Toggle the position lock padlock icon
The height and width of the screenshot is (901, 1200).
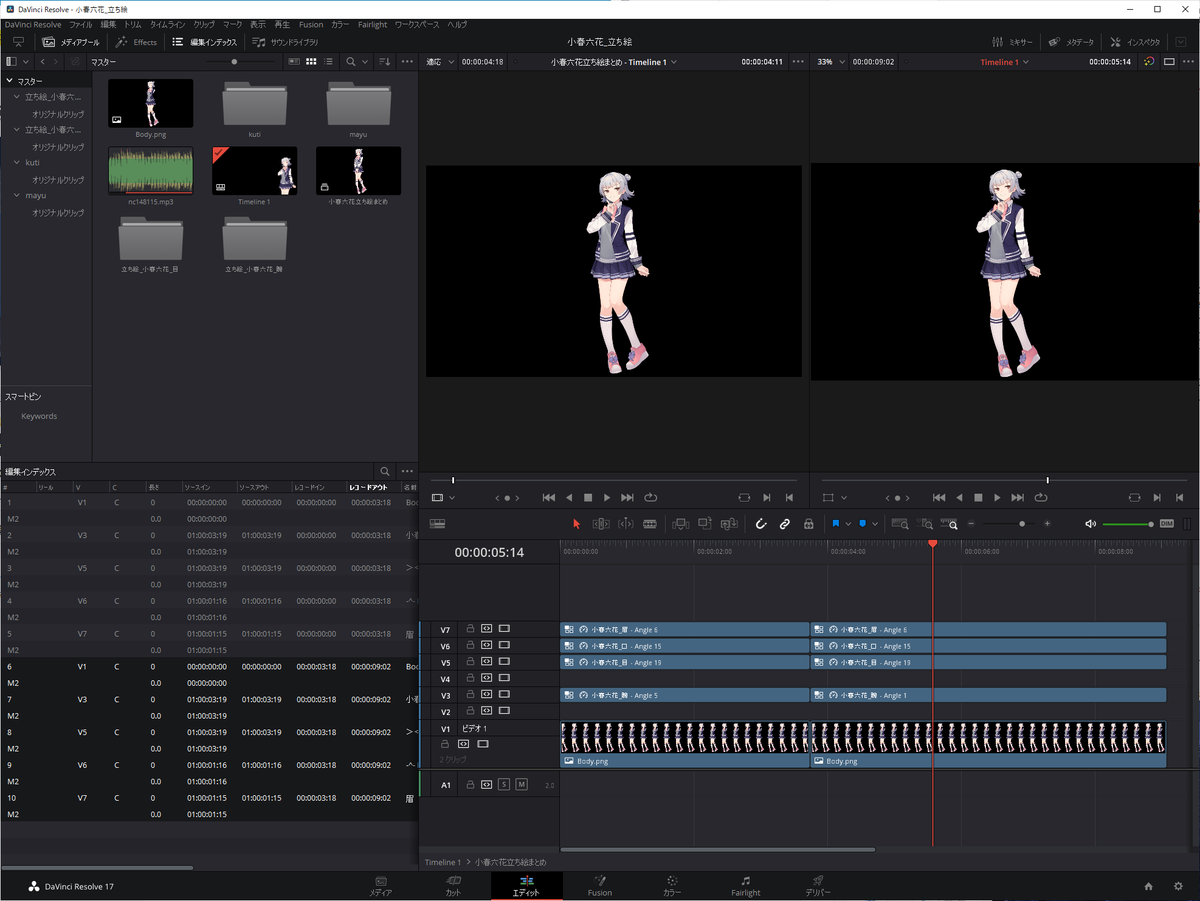(x=809, y=524)
